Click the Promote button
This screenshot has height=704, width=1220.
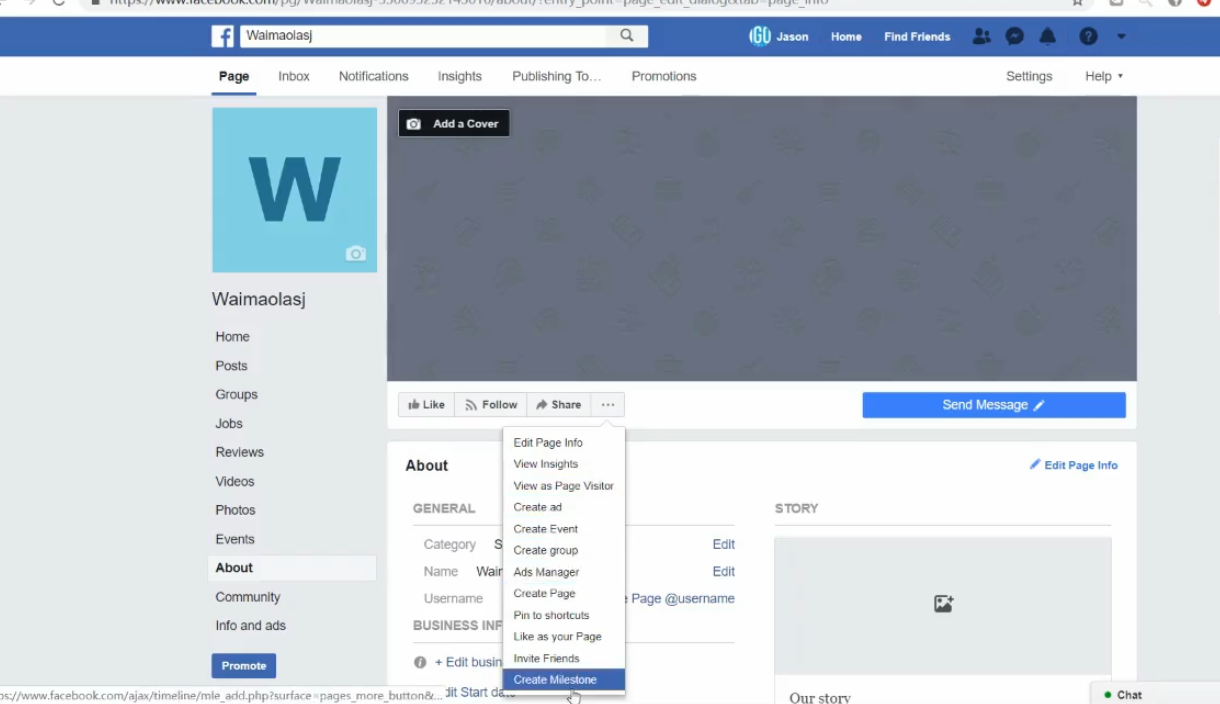point(244,666)
